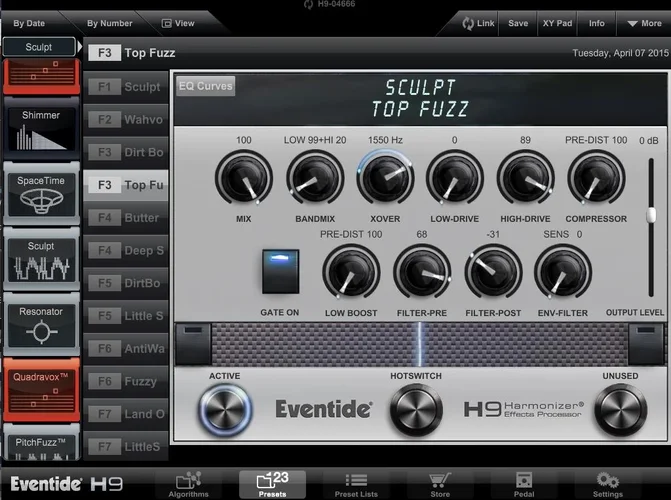Click the HIGH-DRIVE knob
The width and height of the screenshot is (671, 500).
point(526,178)
